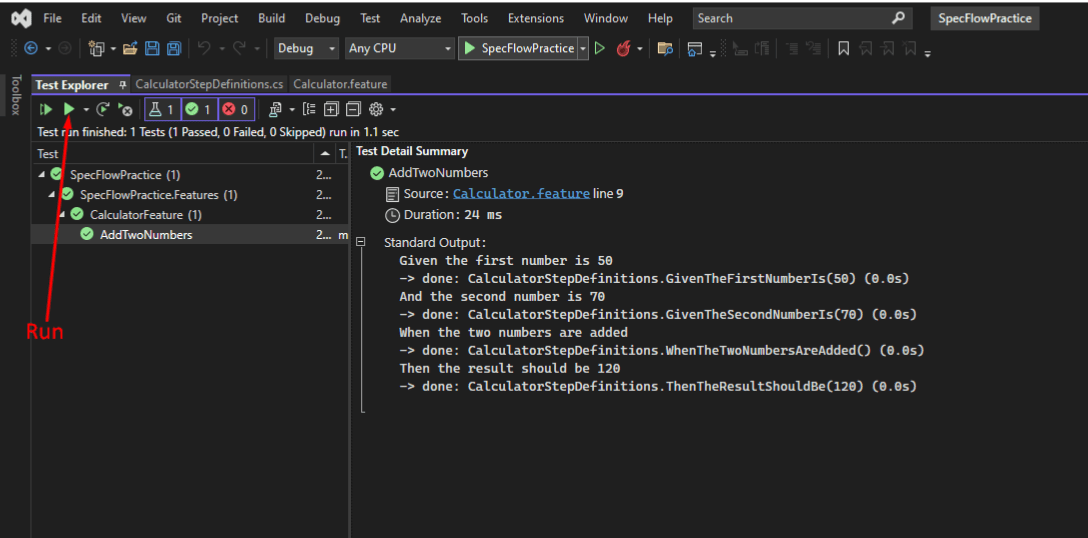Open the Any CPU platform dropdown
The image size is (1088, 538).
click(400, 49)
